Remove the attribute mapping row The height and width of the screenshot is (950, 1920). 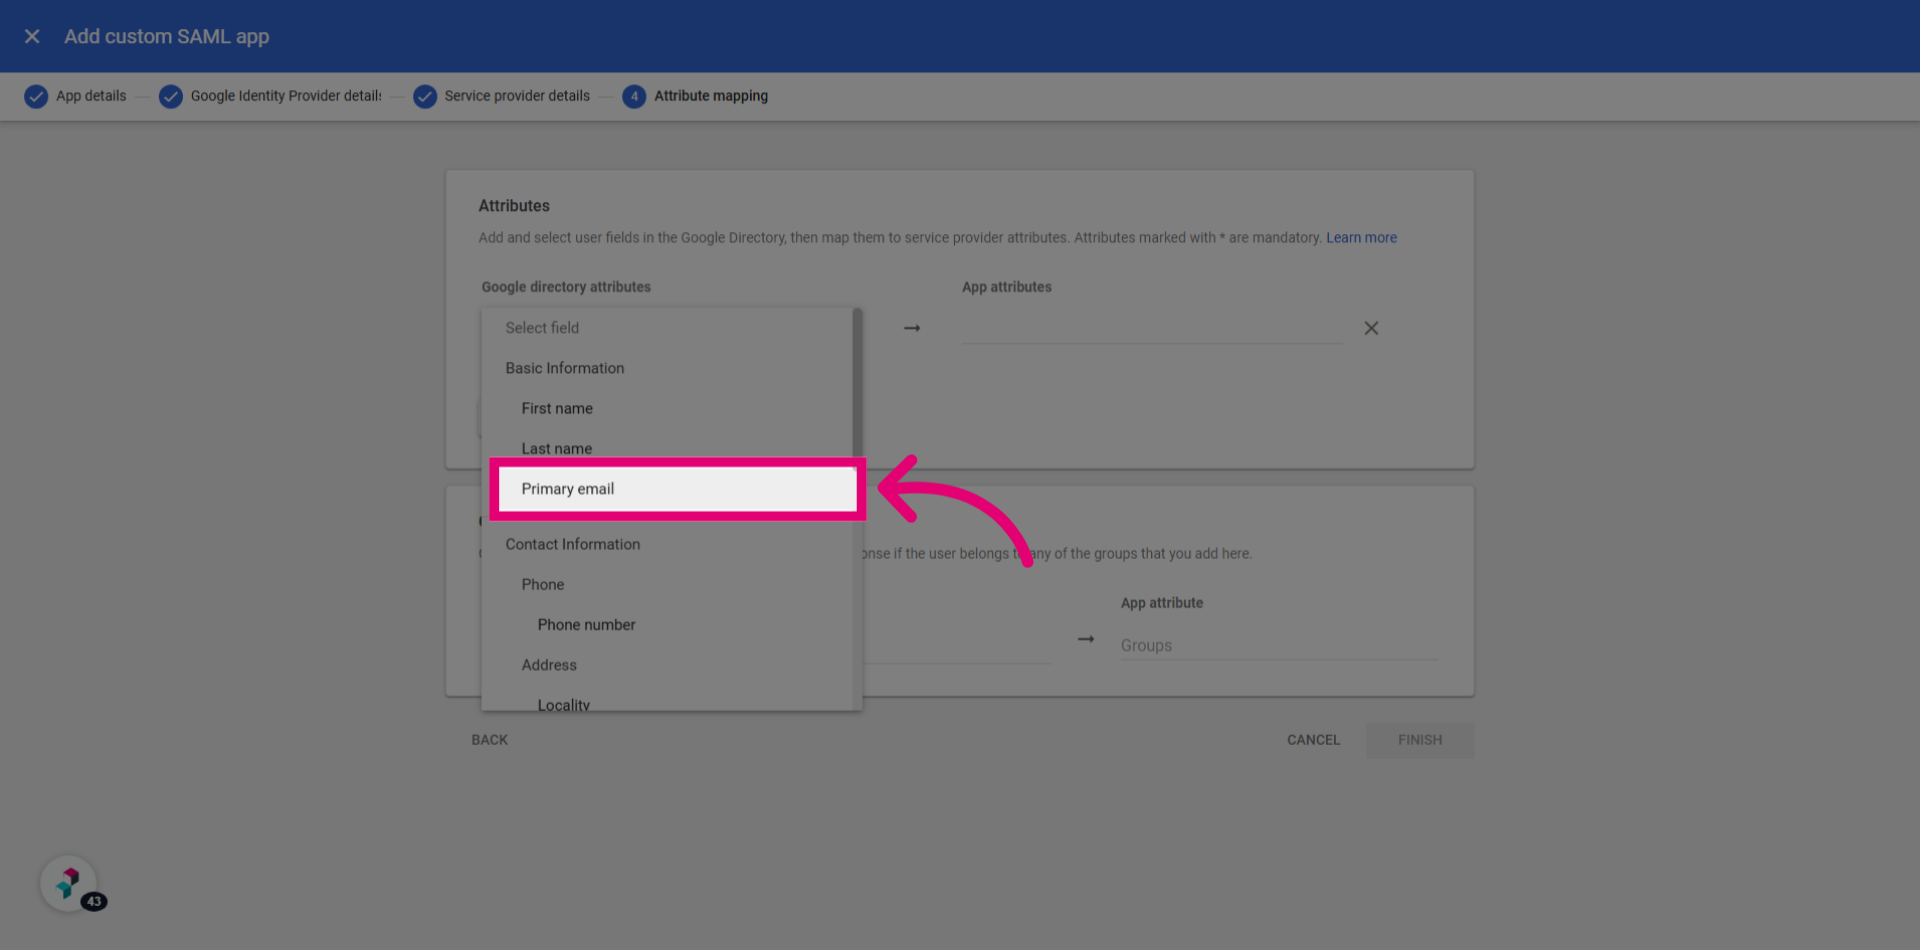coord(1371,328)
